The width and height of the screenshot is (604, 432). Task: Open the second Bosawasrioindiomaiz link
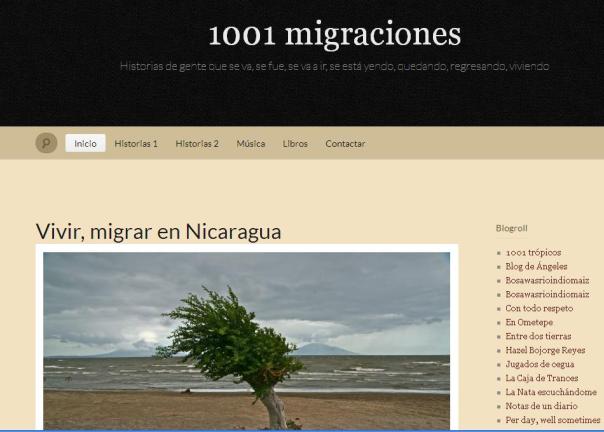tap(547, 294)
